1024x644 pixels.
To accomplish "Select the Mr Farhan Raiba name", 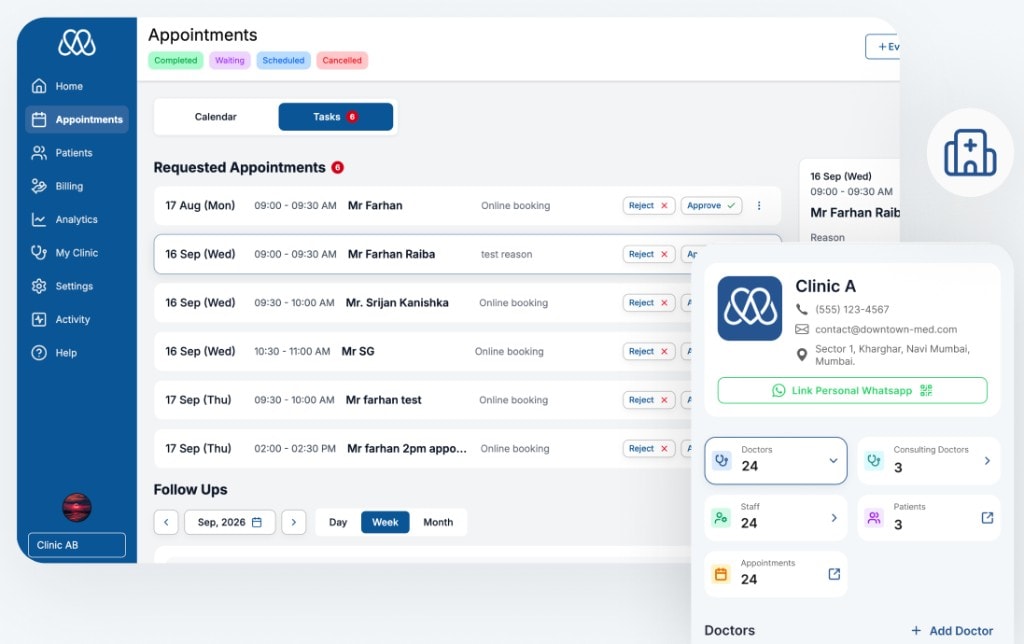I will pos(391,254).
